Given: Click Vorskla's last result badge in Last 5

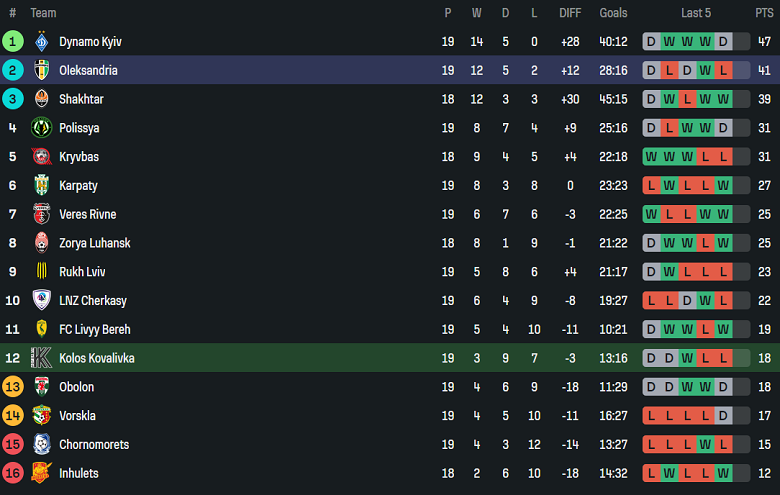Looking at the screenshot, I should (x=723, y=416).
